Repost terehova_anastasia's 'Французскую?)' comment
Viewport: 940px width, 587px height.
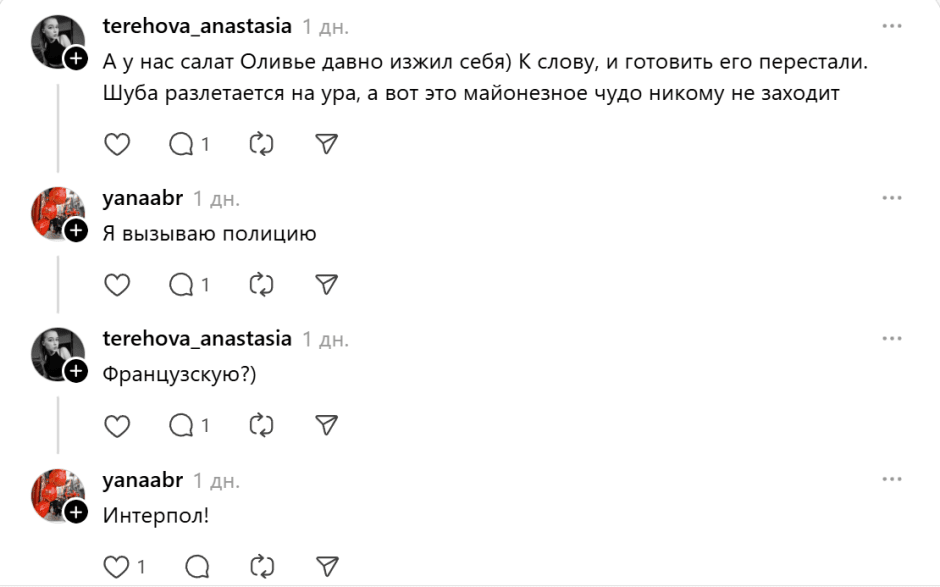click(259, 425)
